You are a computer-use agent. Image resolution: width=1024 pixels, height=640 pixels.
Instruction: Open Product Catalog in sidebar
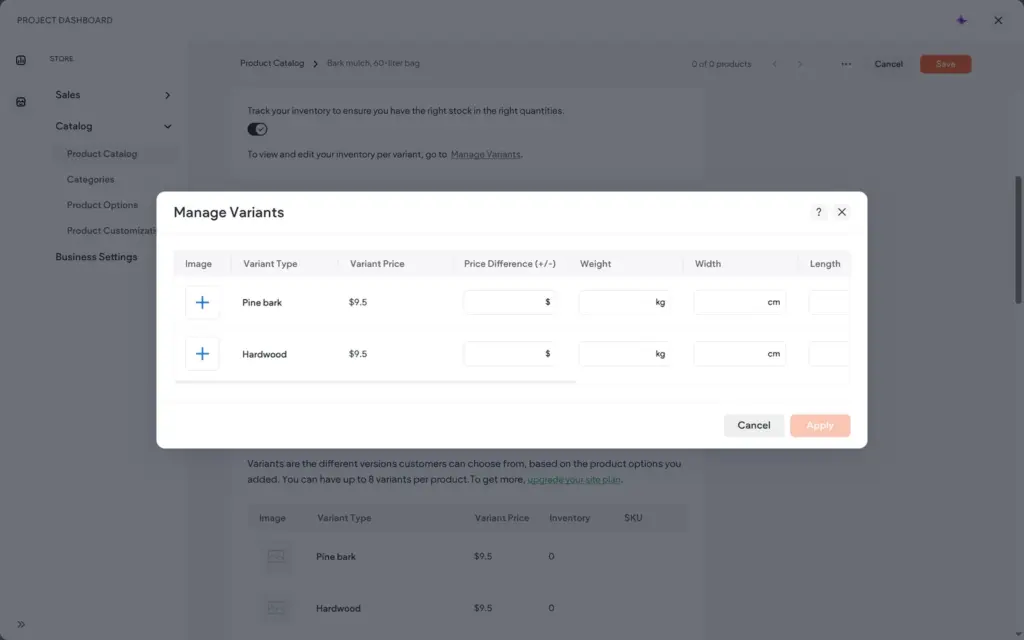[102, 154]
